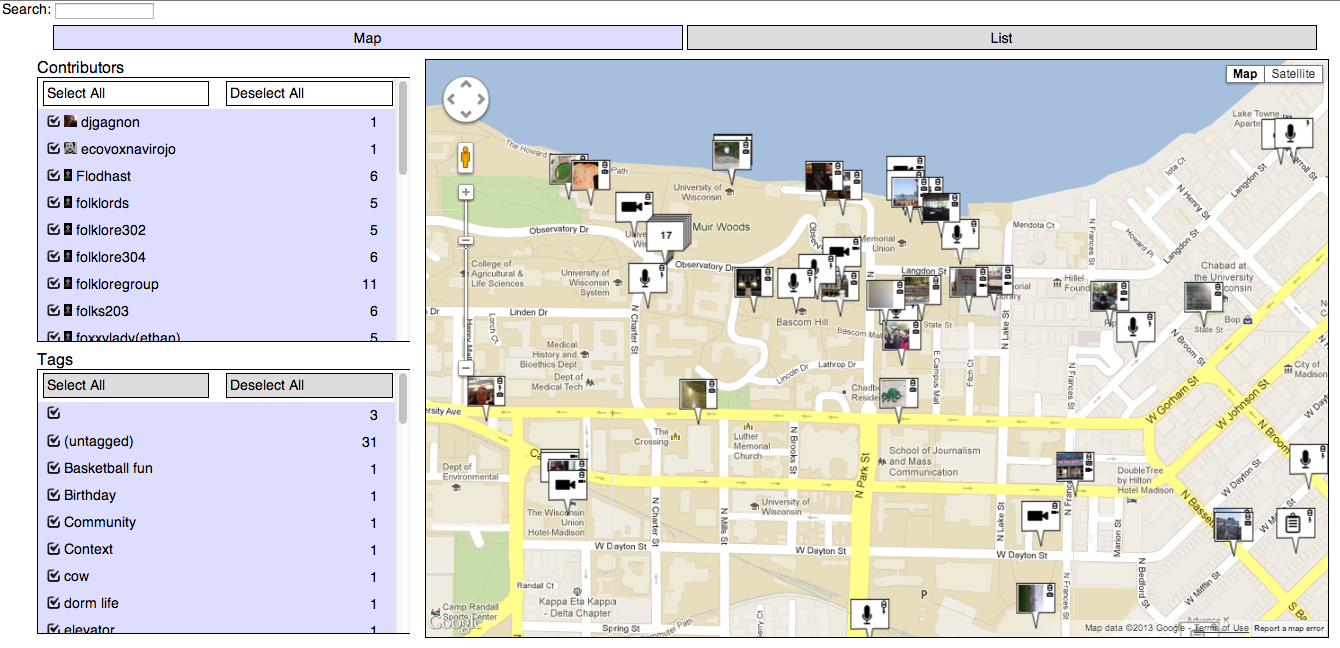Screen dimensions: 1340x648
Task: Switch to the List tab
Action: click(x=1001, y=38)
